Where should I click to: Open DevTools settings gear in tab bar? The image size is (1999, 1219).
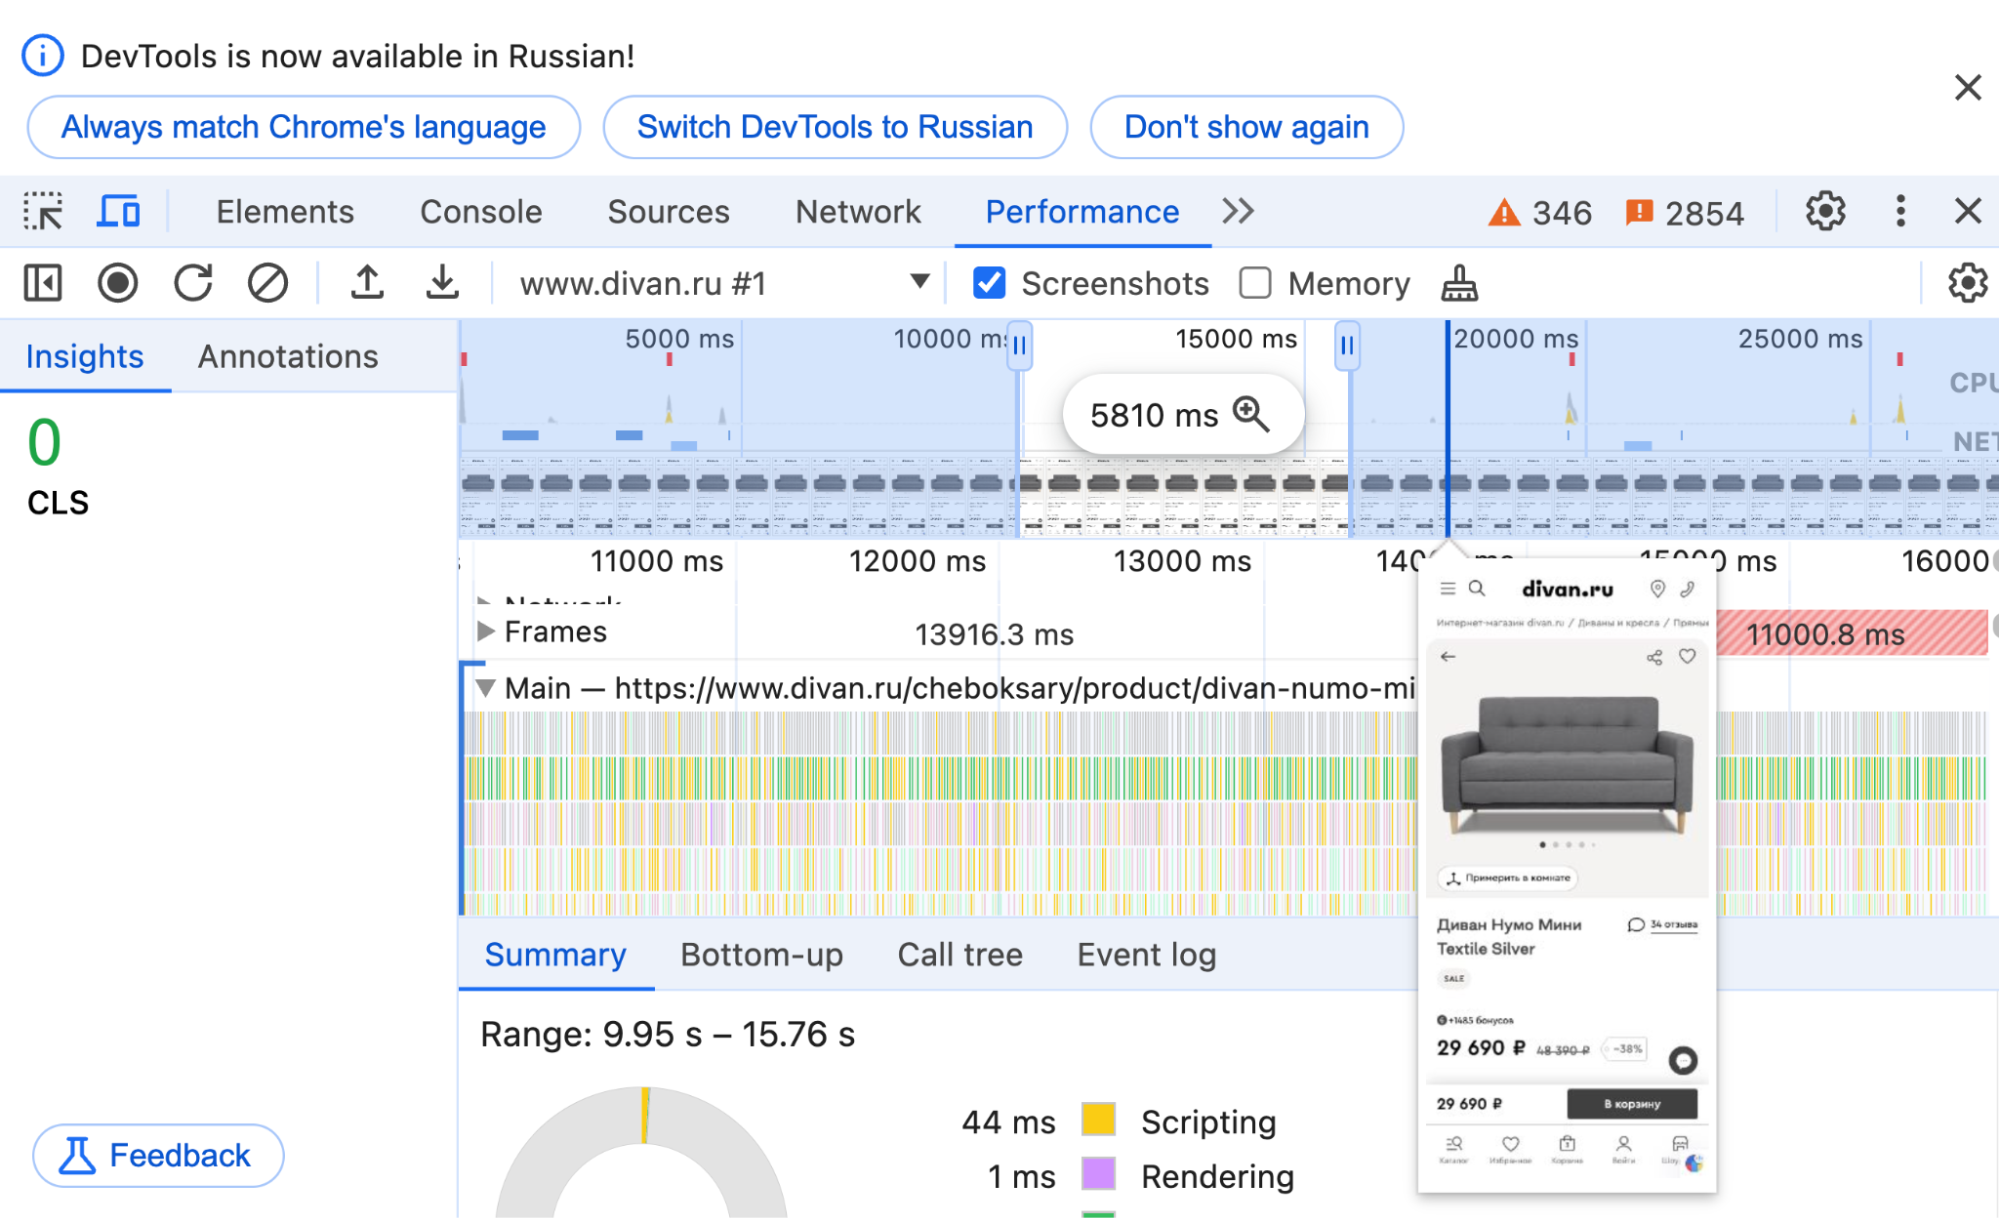pyautogui.click(x=1825, y=212)
